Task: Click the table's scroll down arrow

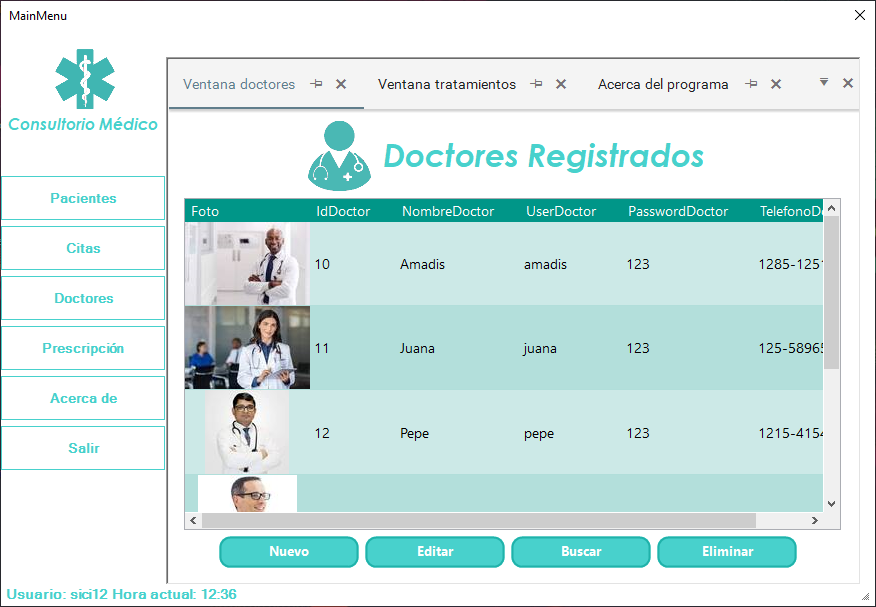Action: [x=831, y=504]
